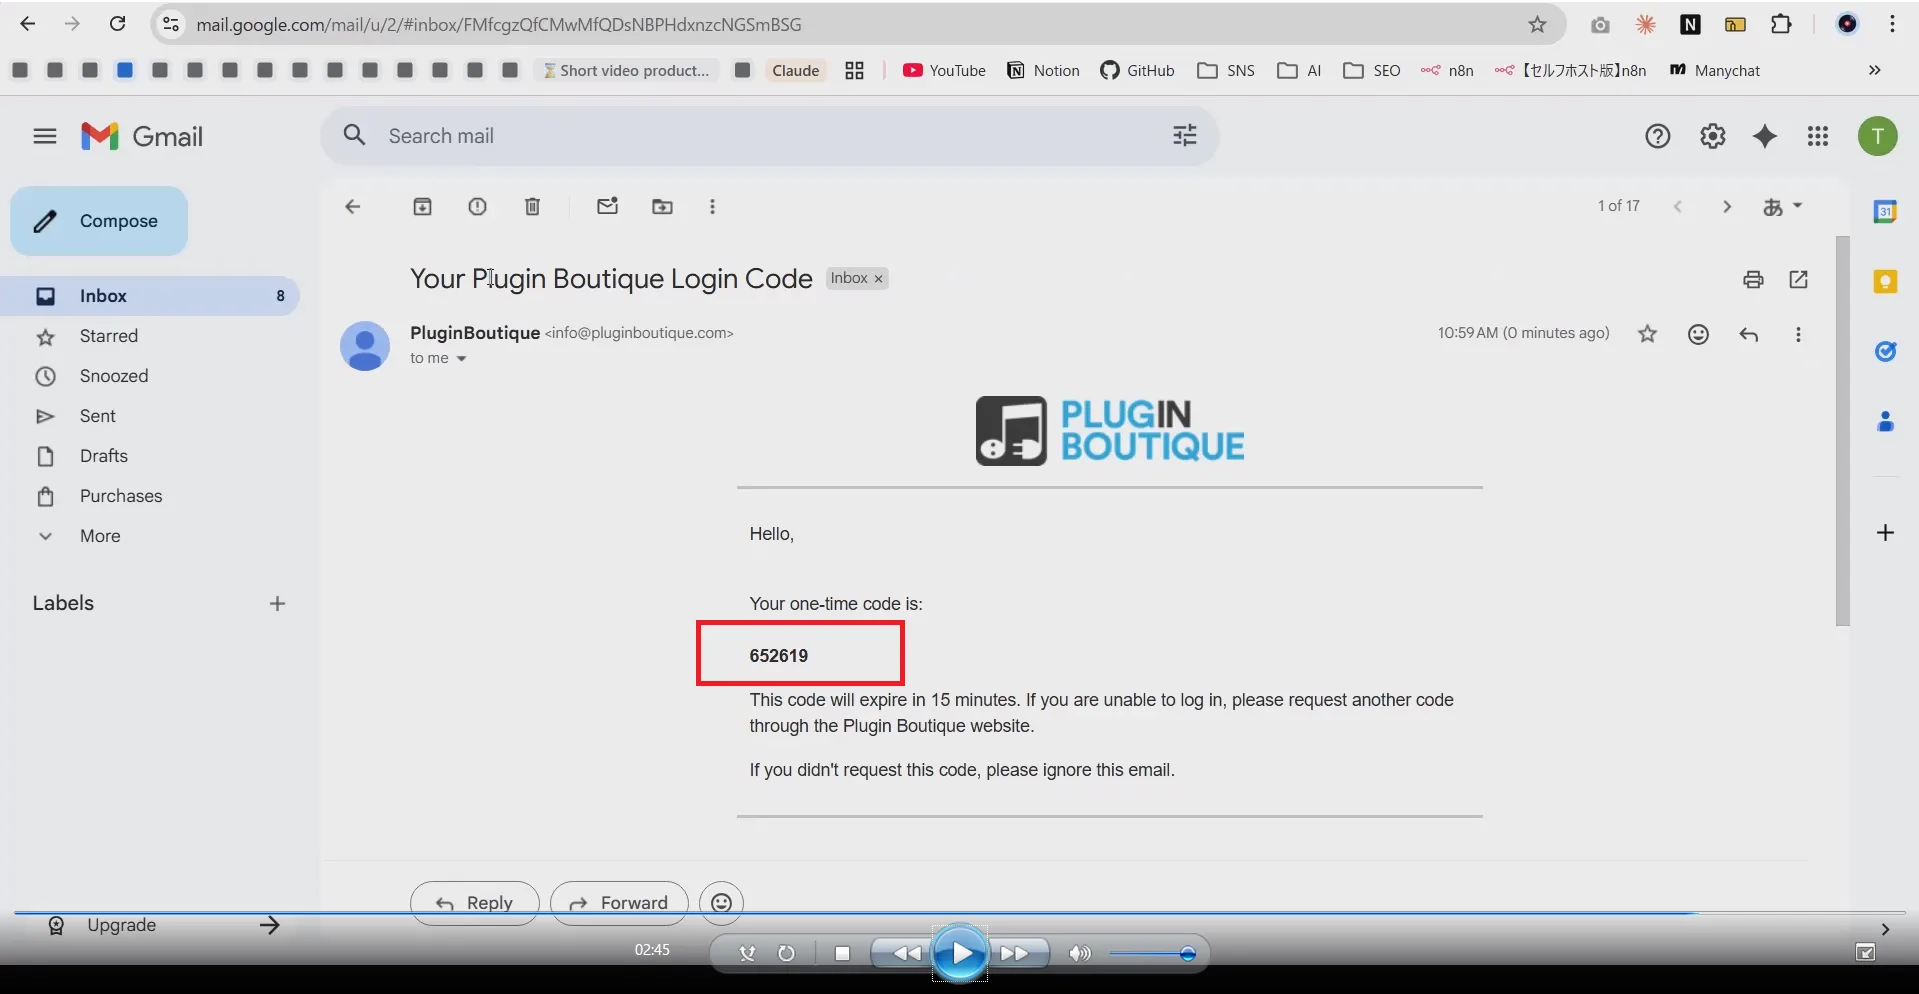Delete the Plugin Boutique email

(x=532, y=207)
